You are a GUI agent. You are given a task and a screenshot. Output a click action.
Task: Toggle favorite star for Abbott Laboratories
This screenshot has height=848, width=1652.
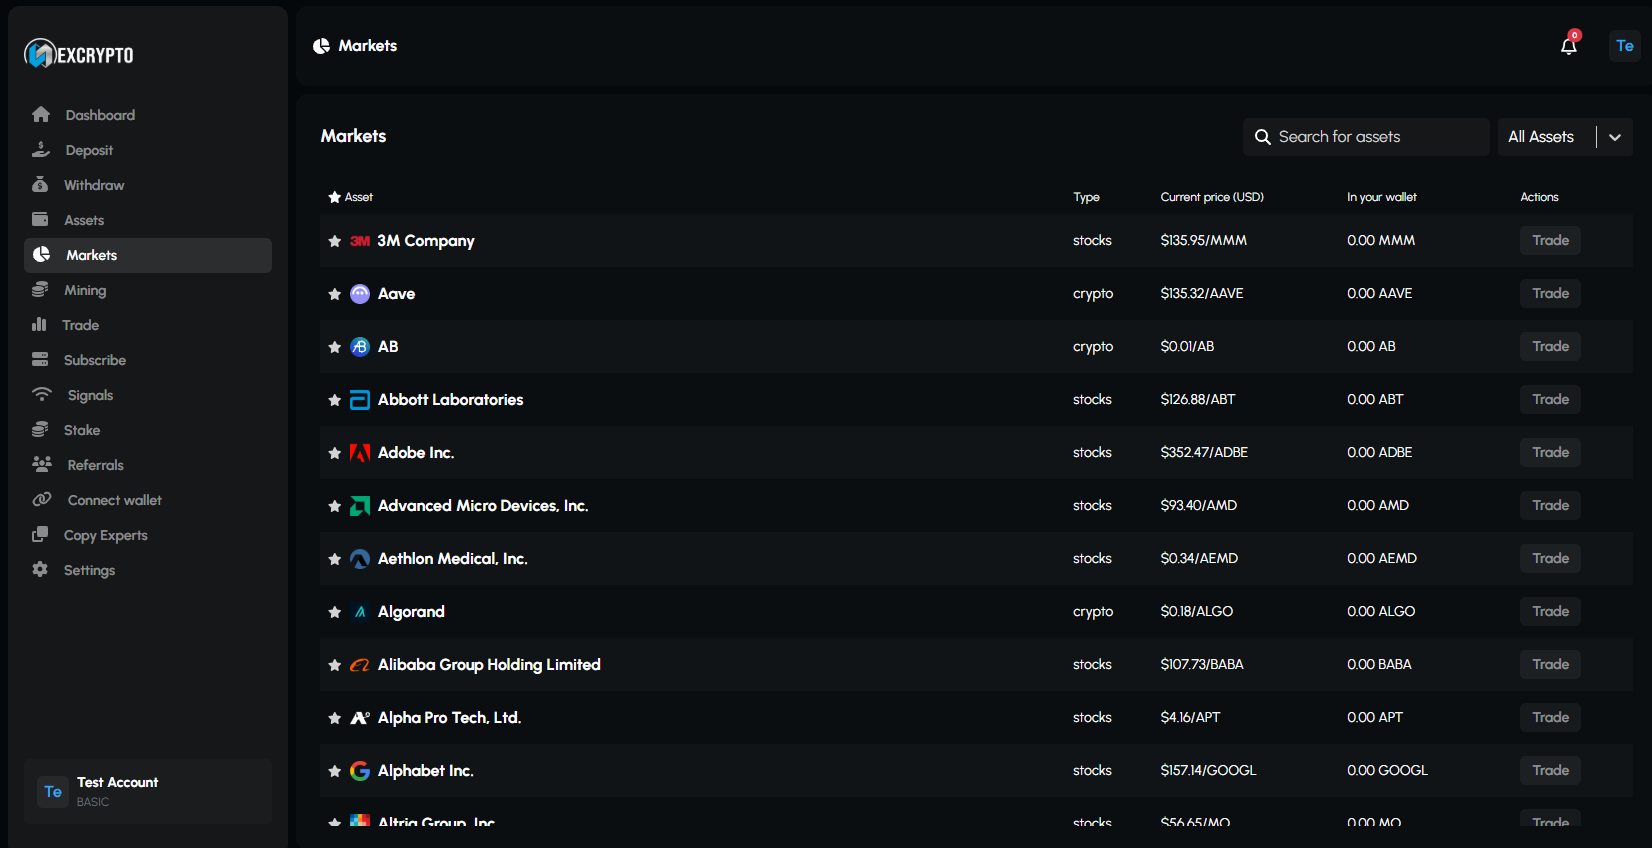(335, 400)
